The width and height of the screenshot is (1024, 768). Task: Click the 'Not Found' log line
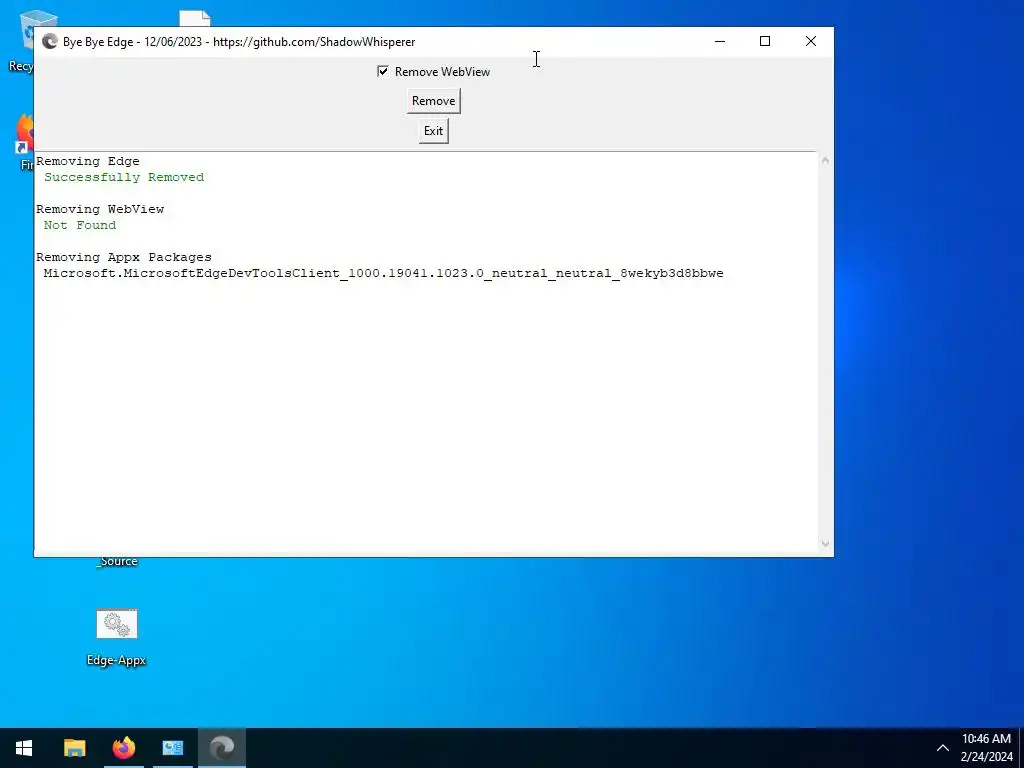[x=80, y=225]
